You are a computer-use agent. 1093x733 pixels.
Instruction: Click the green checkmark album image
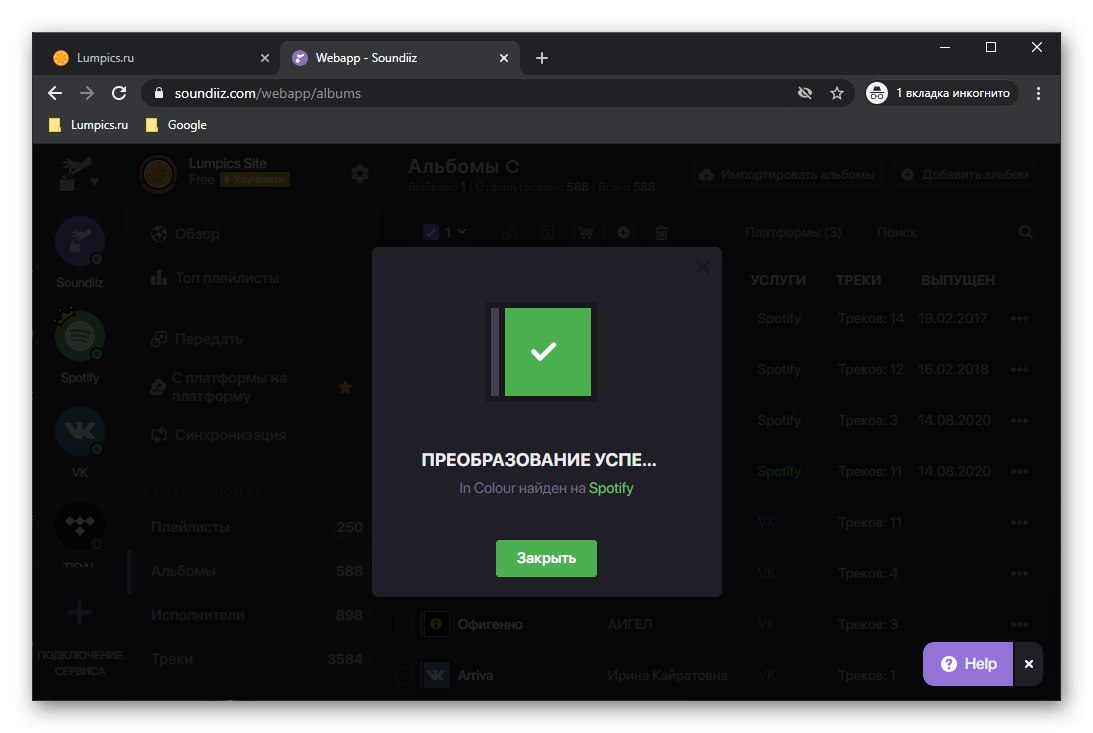point(541,352)
